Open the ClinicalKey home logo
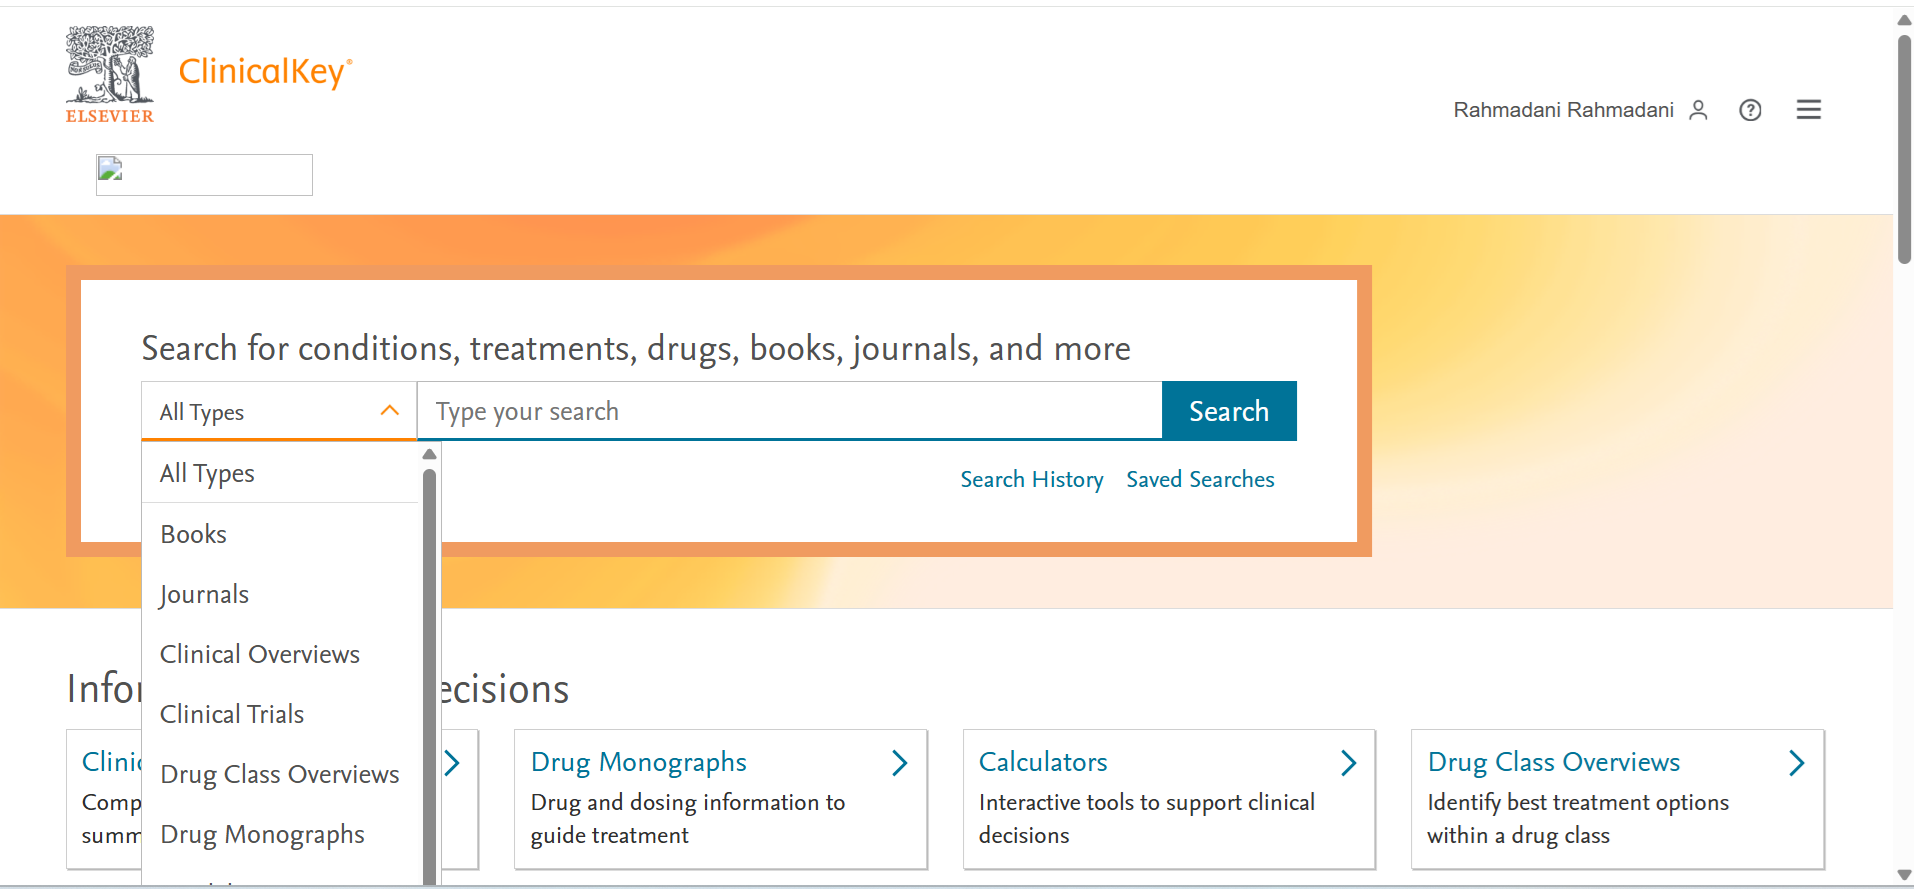Viewport: 1914px width, 889px height. [265, 72]
